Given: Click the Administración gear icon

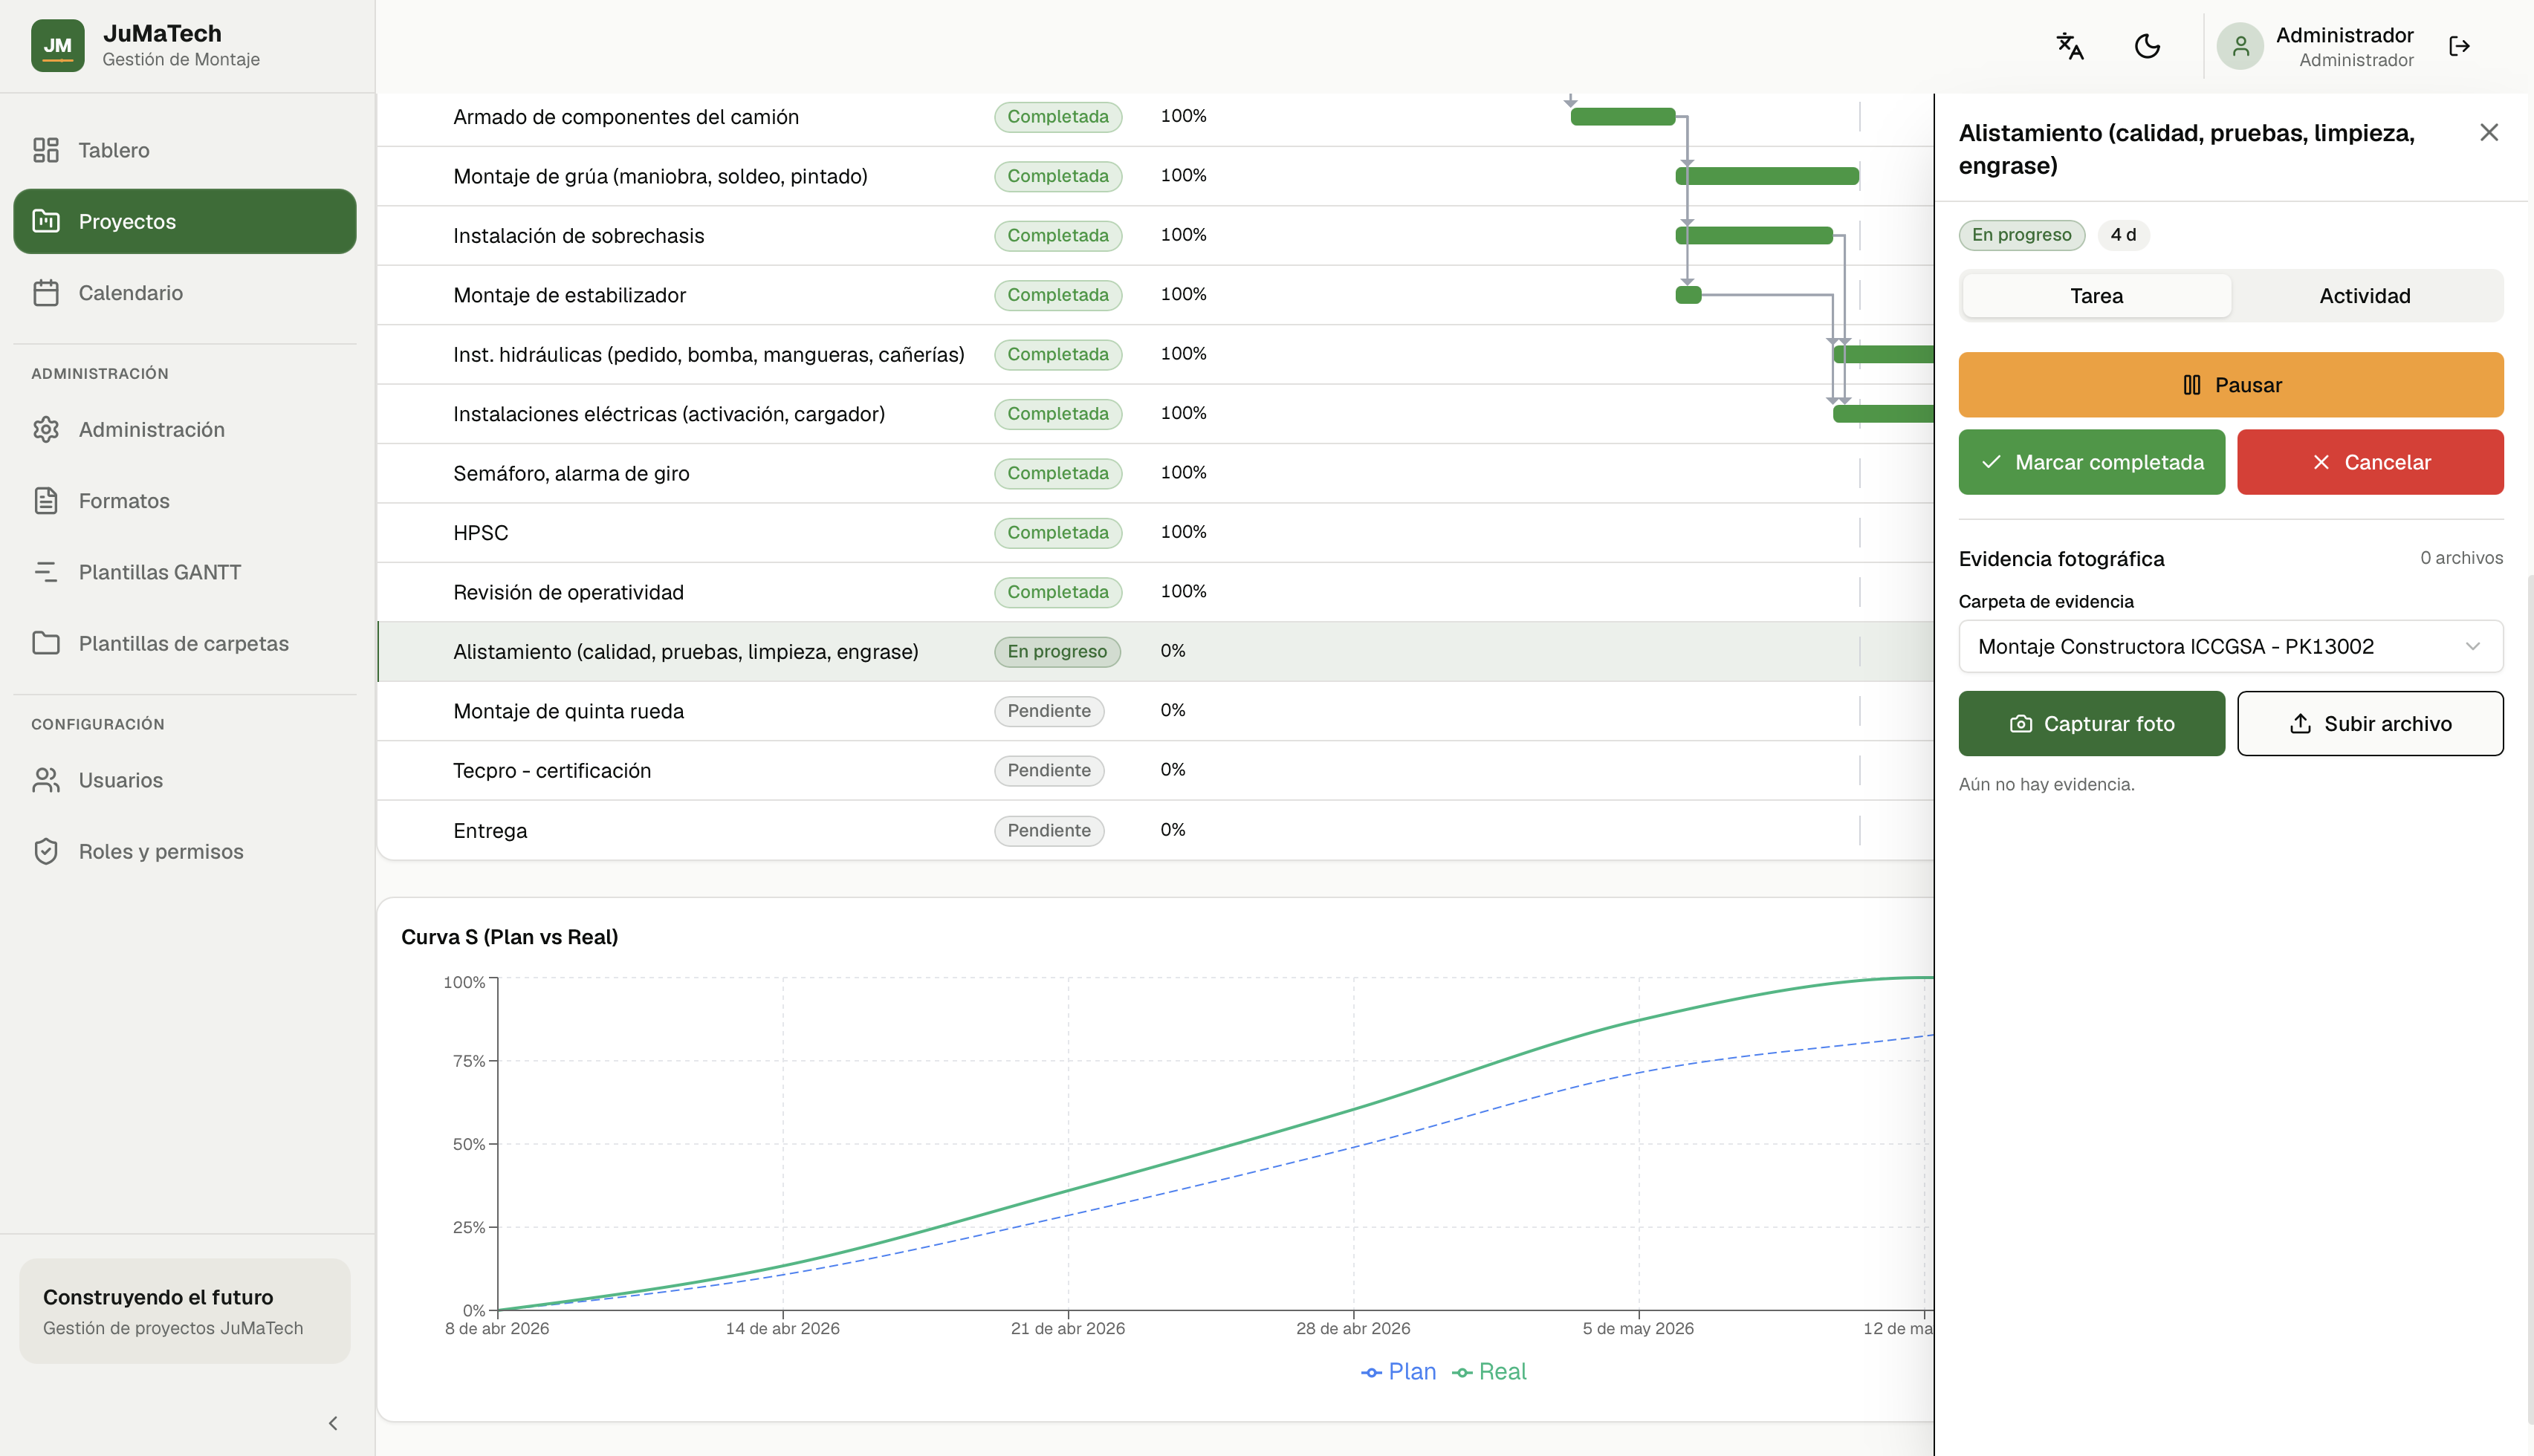Looking at the screenshot, I should tap(46, 429).
